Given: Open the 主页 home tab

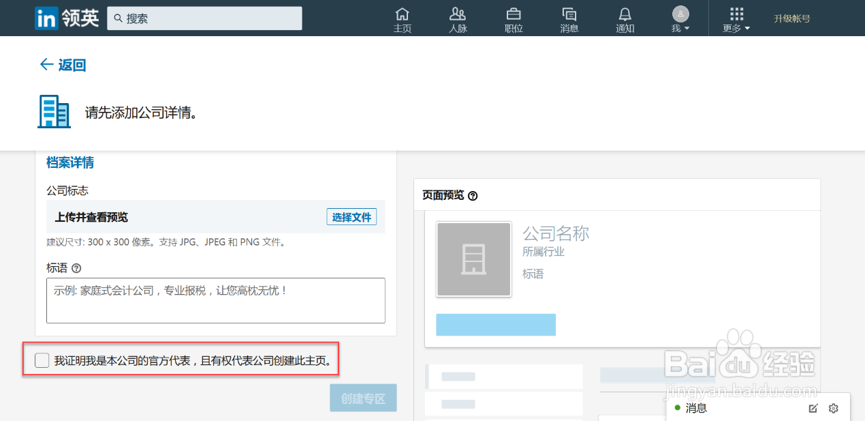Looking at the screenshot, I should pos(402,20).
